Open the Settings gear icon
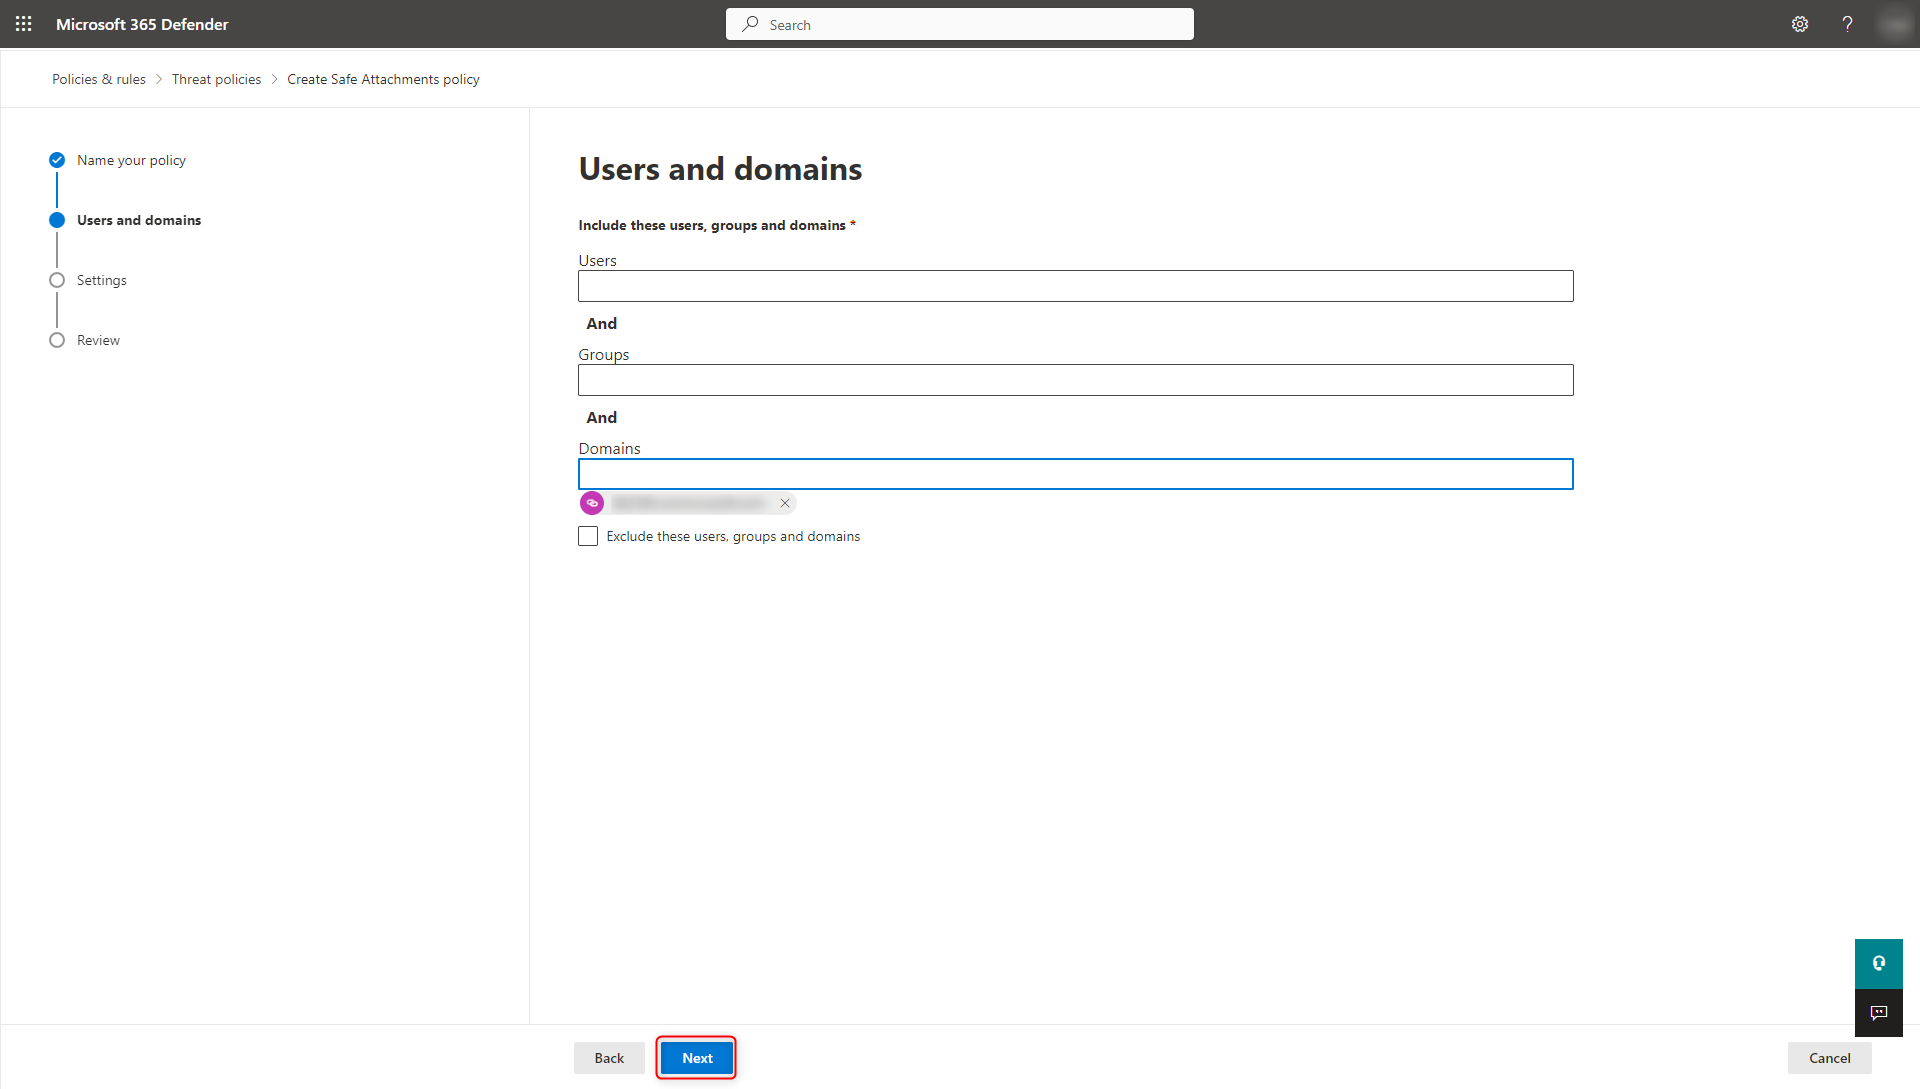 (1800, 23)
